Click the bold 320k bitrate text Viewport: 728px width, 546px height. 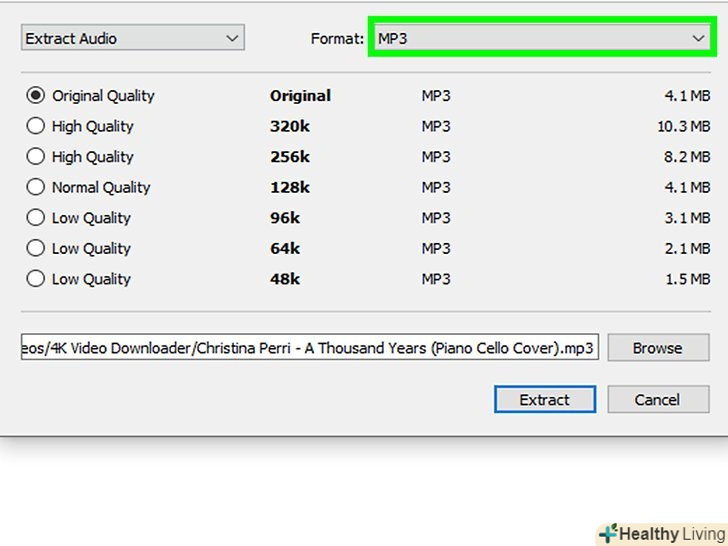point(290,126)
